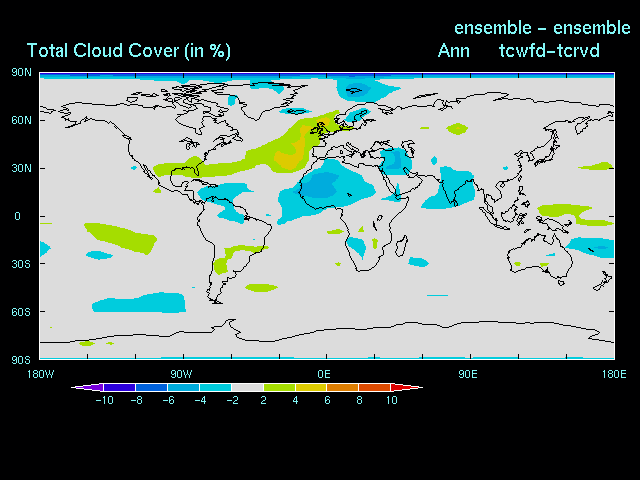Viewport: 640px width, 480px height.
Task: Click the -8 colorbar value label
Action: click(137, 400)
